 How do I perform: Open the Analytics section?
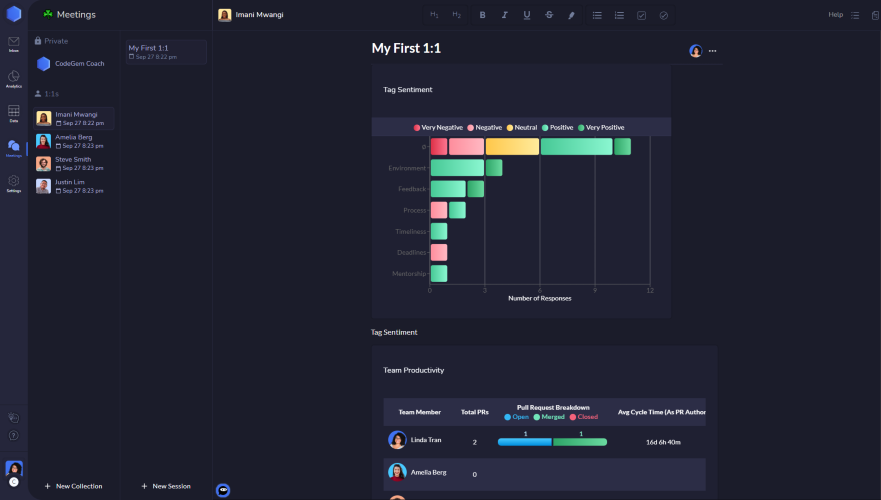[13, 79]
